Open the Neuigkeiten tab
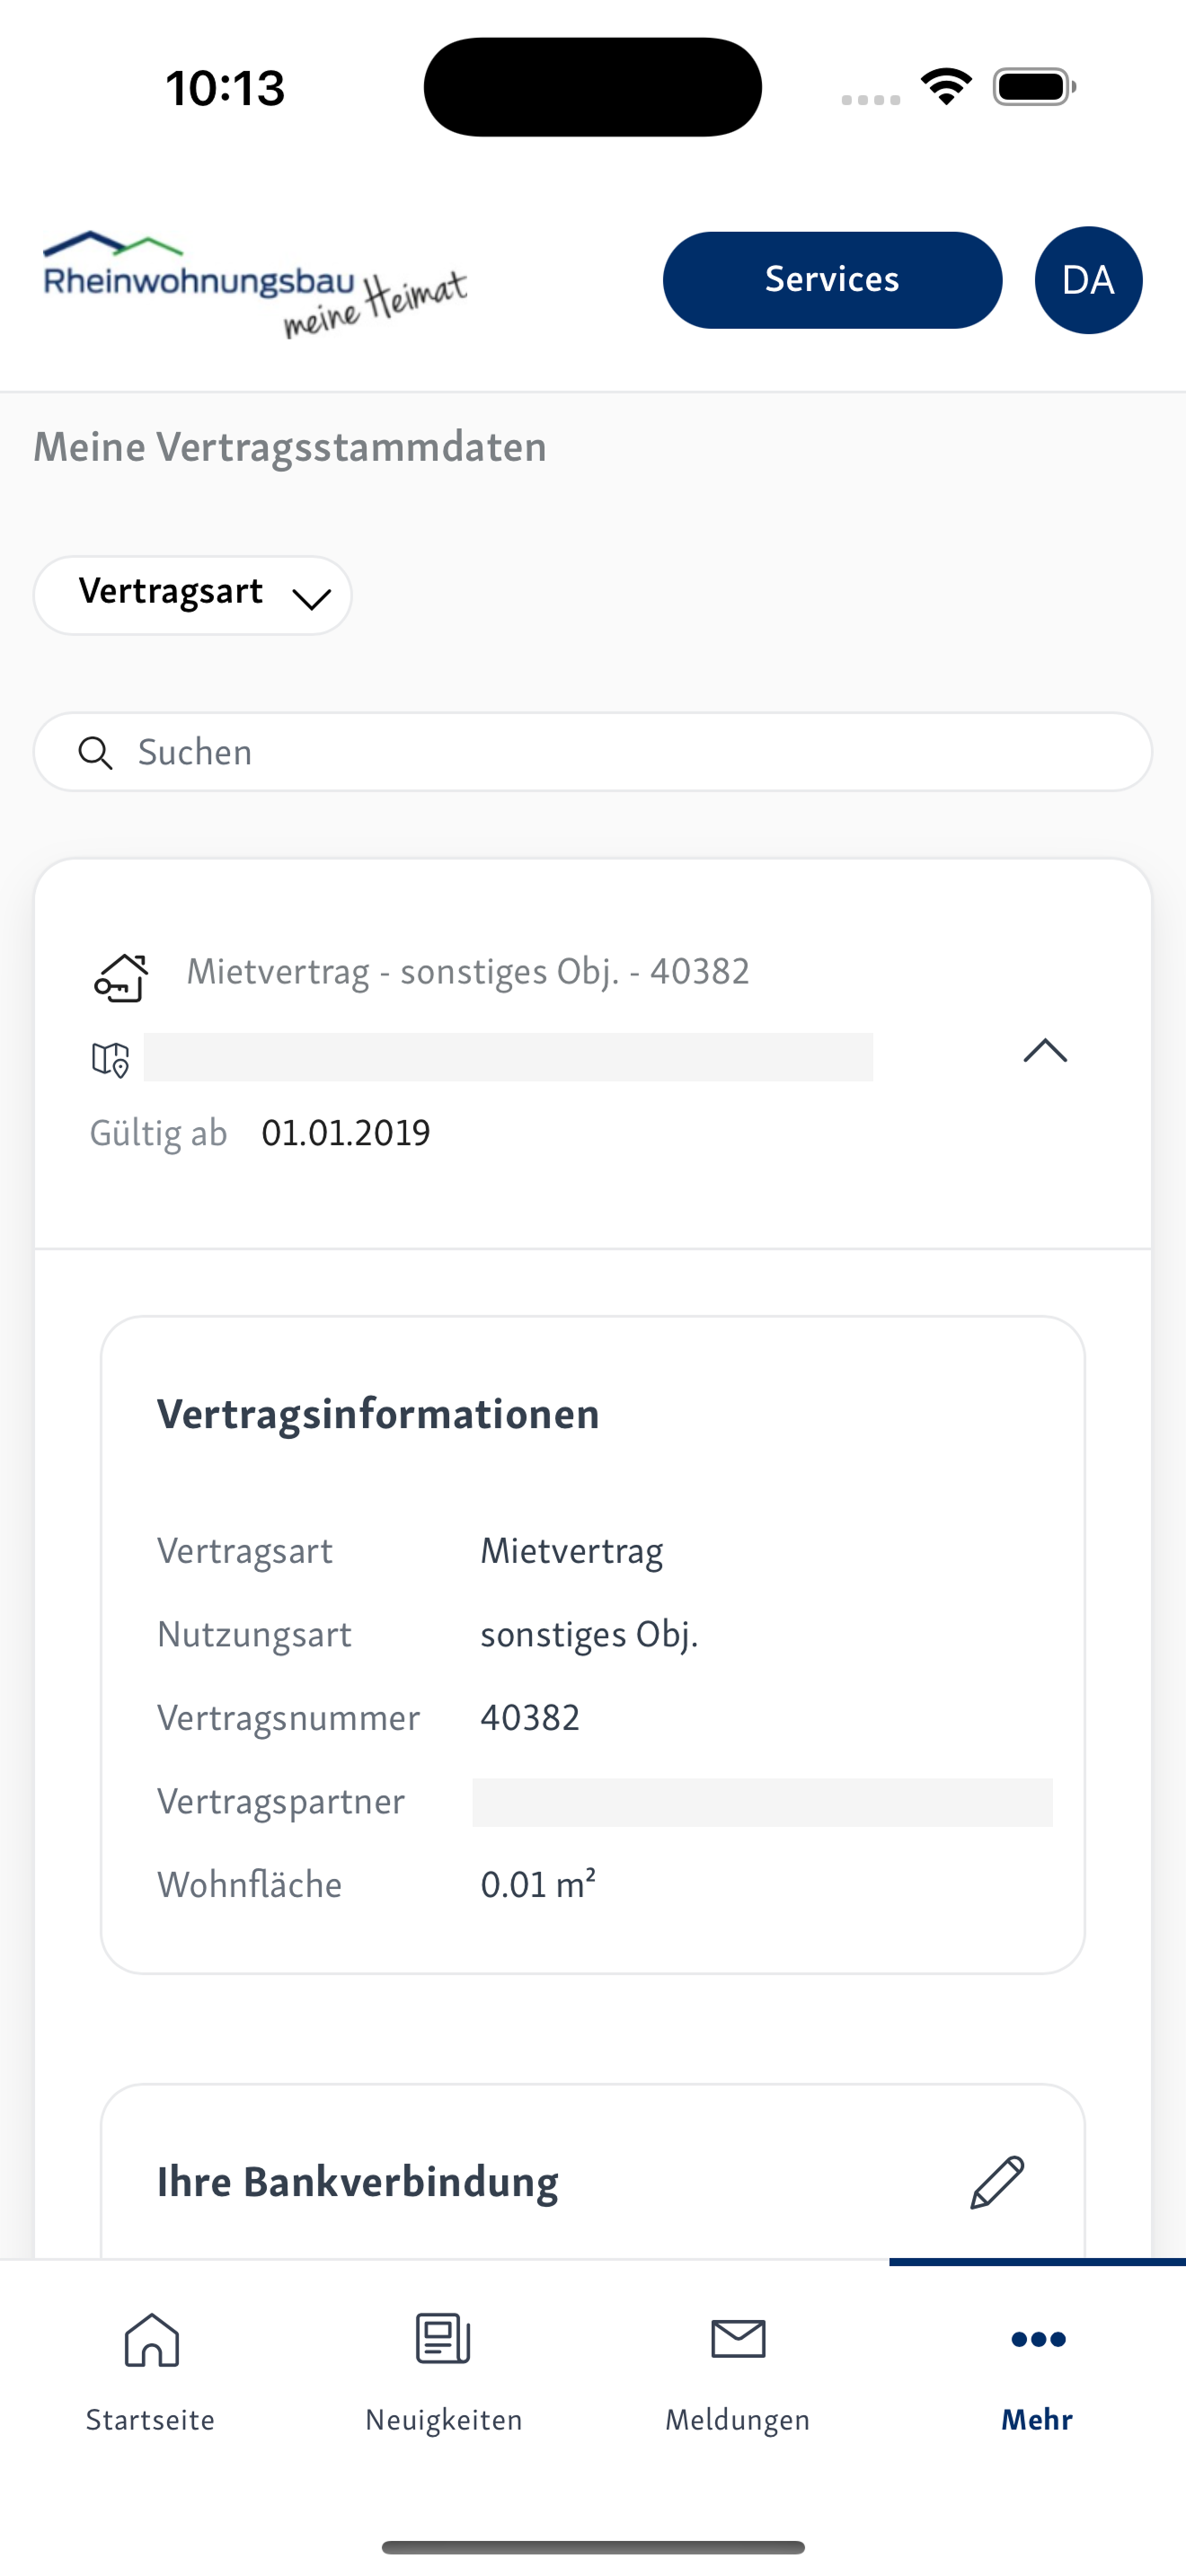1186x2576 pixels. 443,2372
